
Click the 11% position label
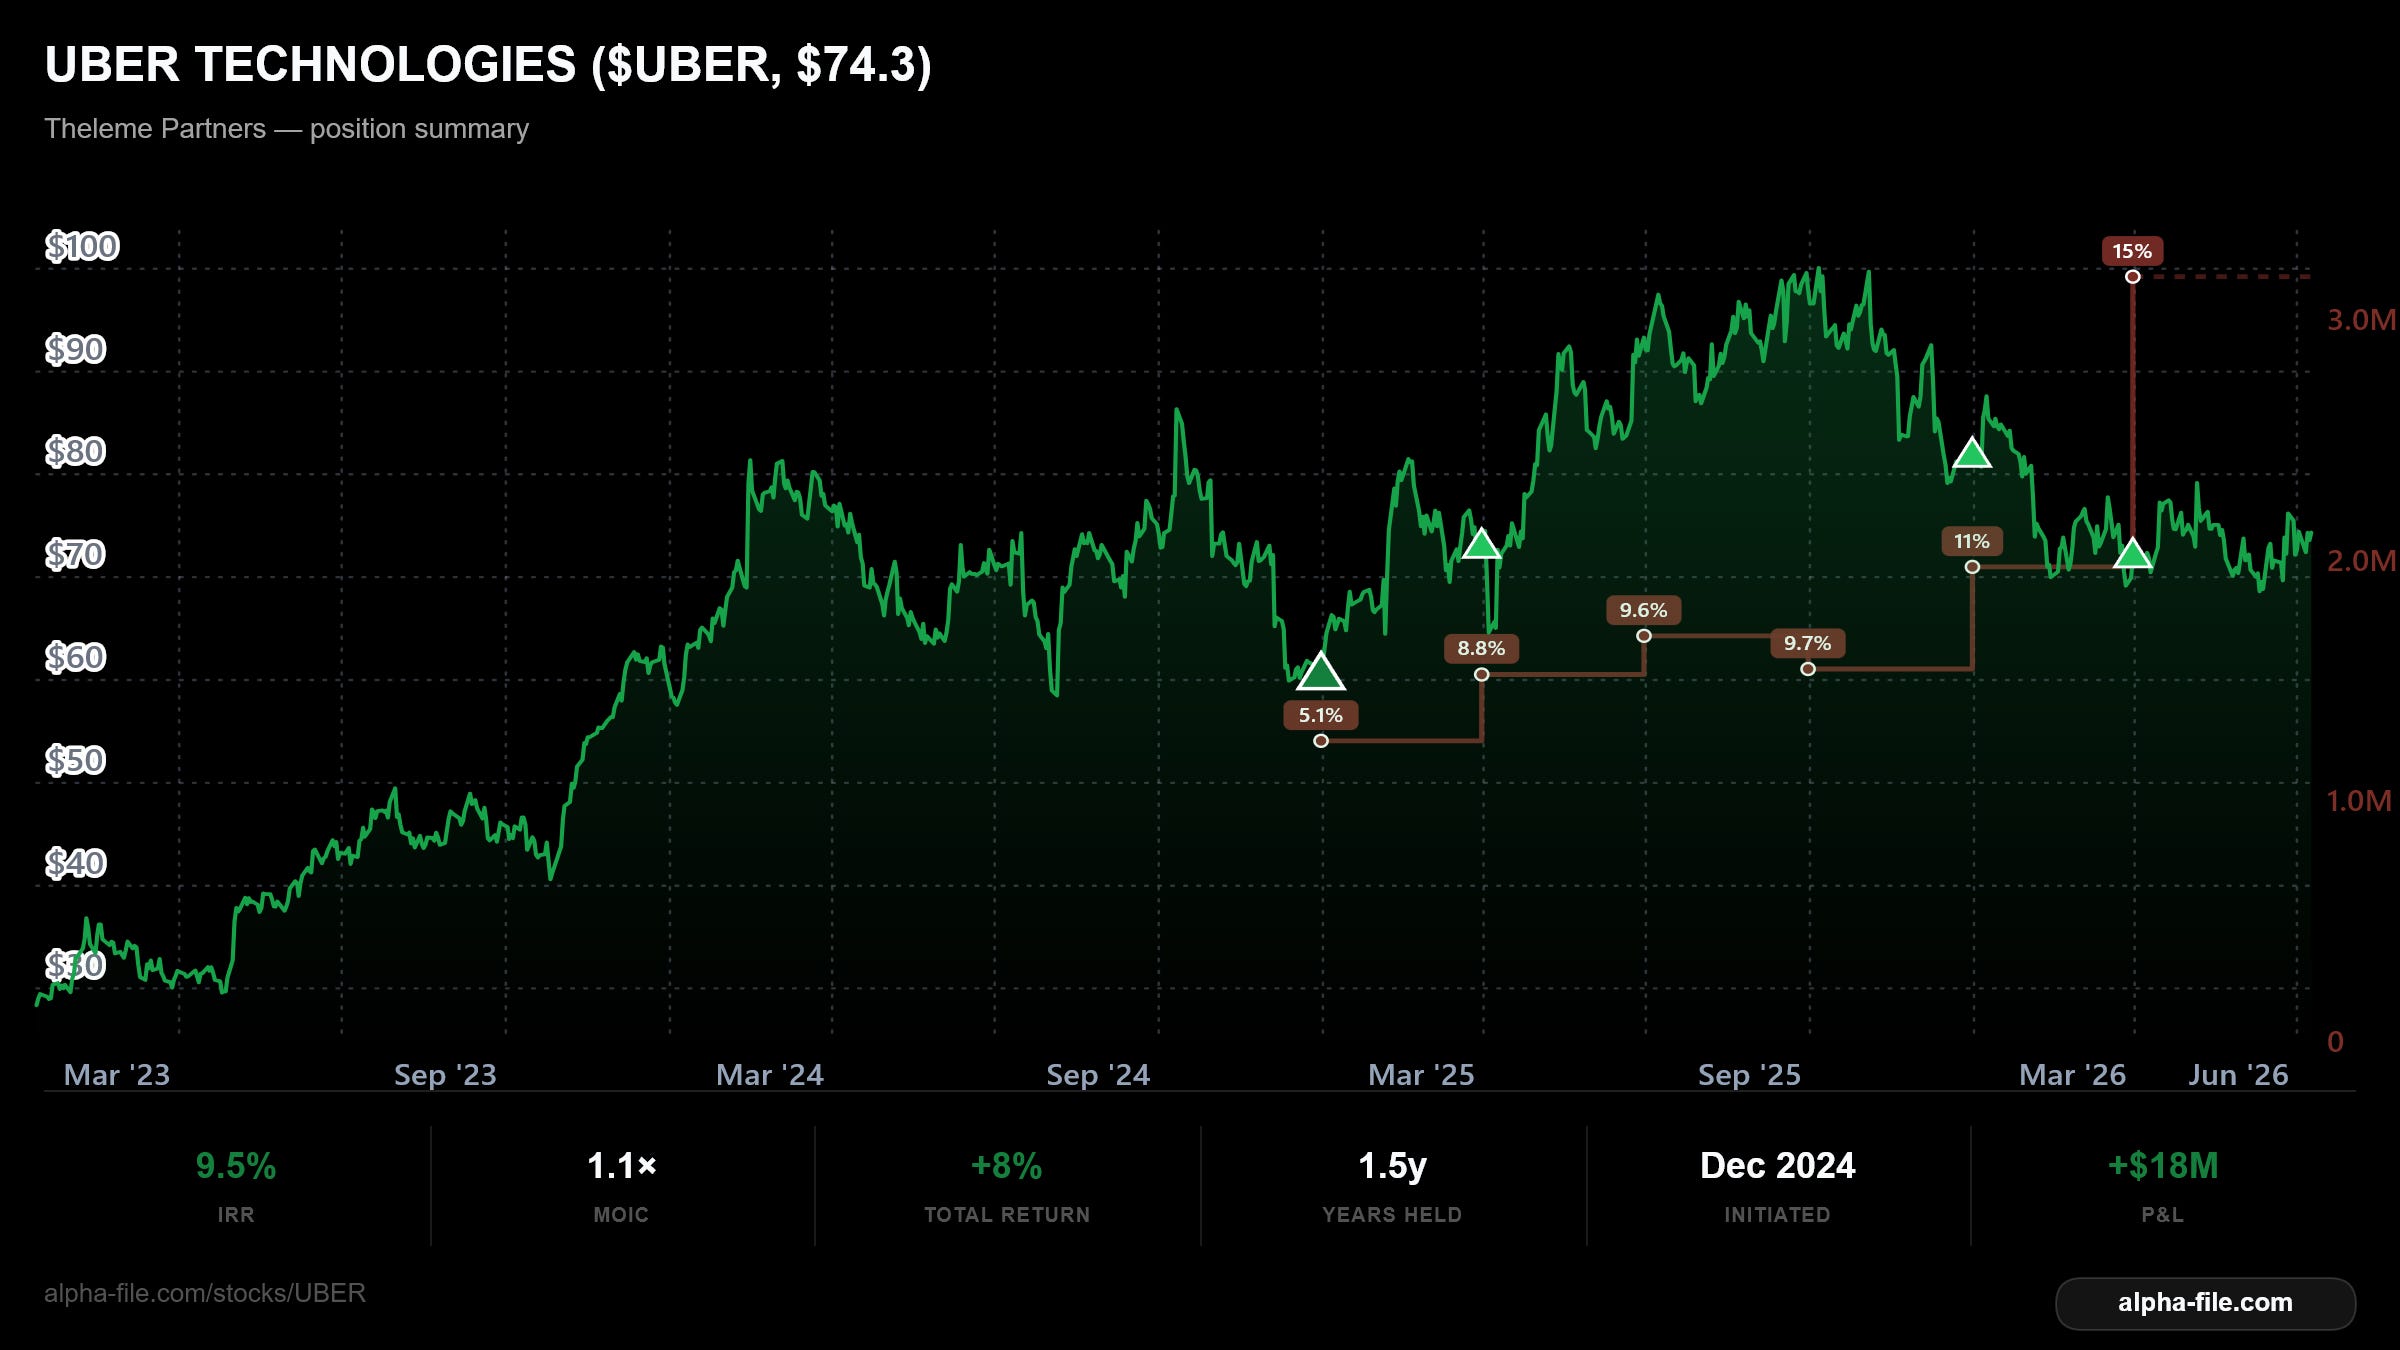click(x=1972, y=541)
